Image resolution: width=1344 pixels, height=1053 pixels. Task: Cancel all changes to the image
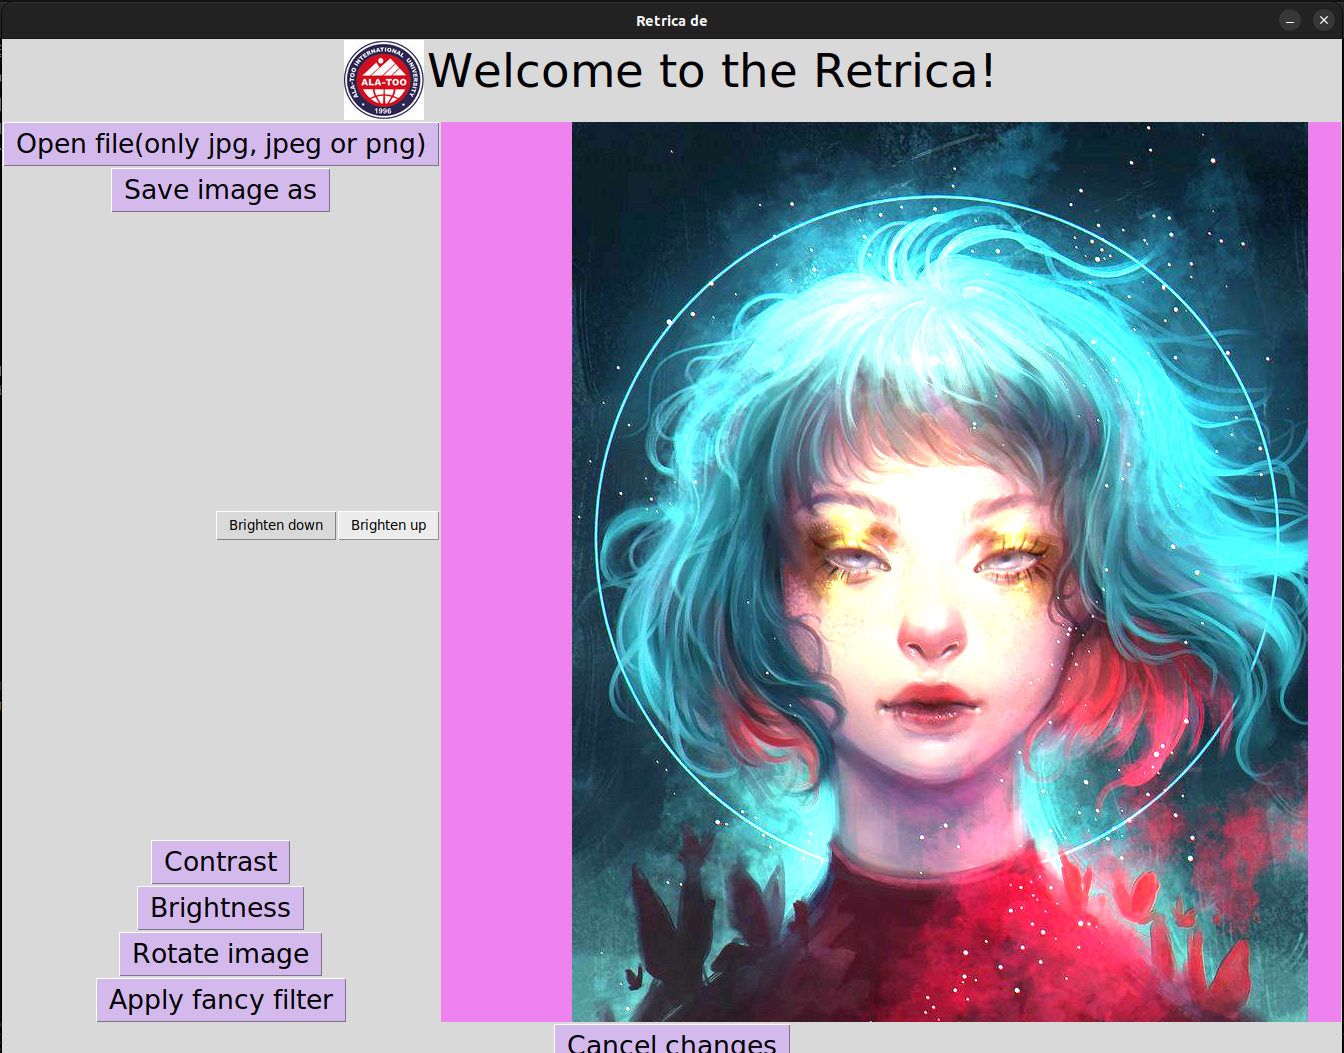(672, 1042)
